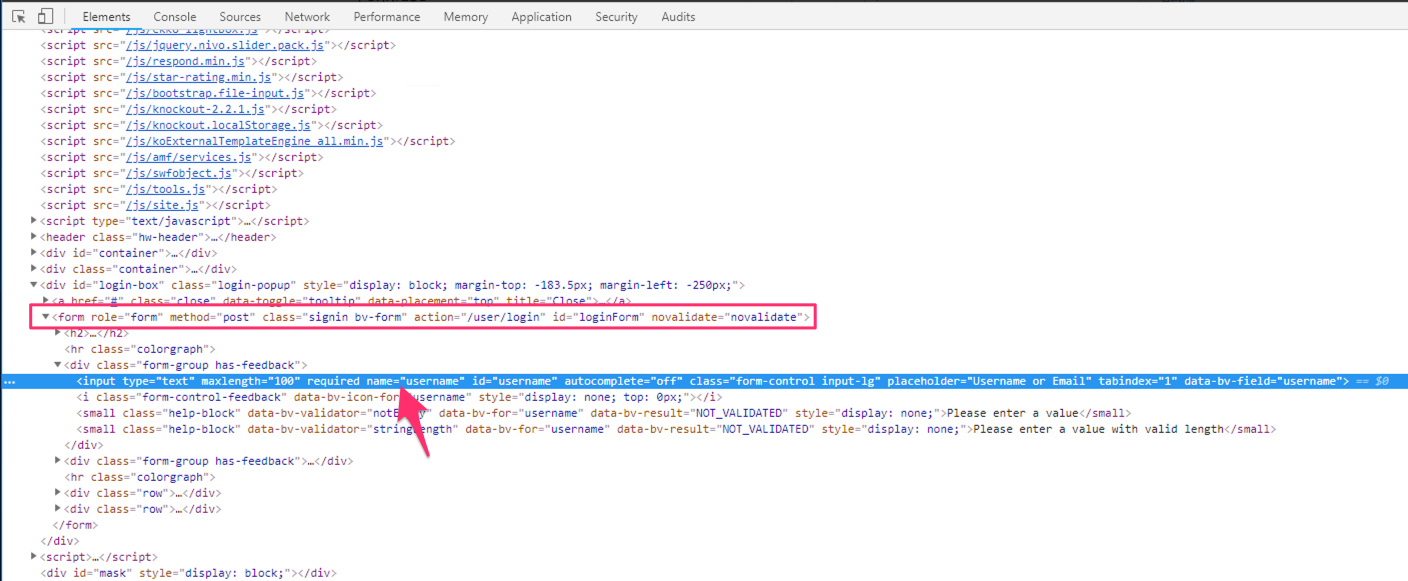Viewport: 1408px width, 581px height.
Task: Open the Audits tab
Action: pos(678,17)
